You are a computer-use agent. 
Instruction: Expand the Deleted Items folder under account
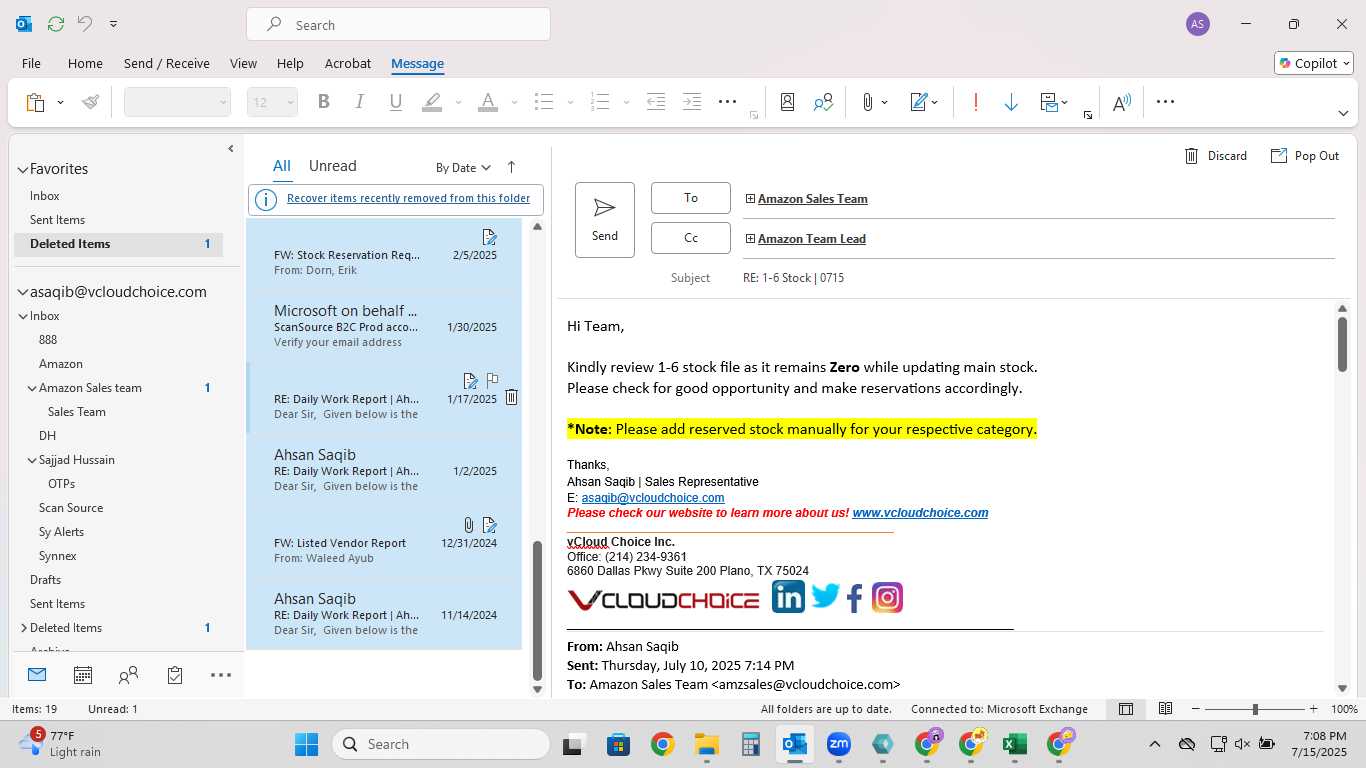(x=23, y=628)
